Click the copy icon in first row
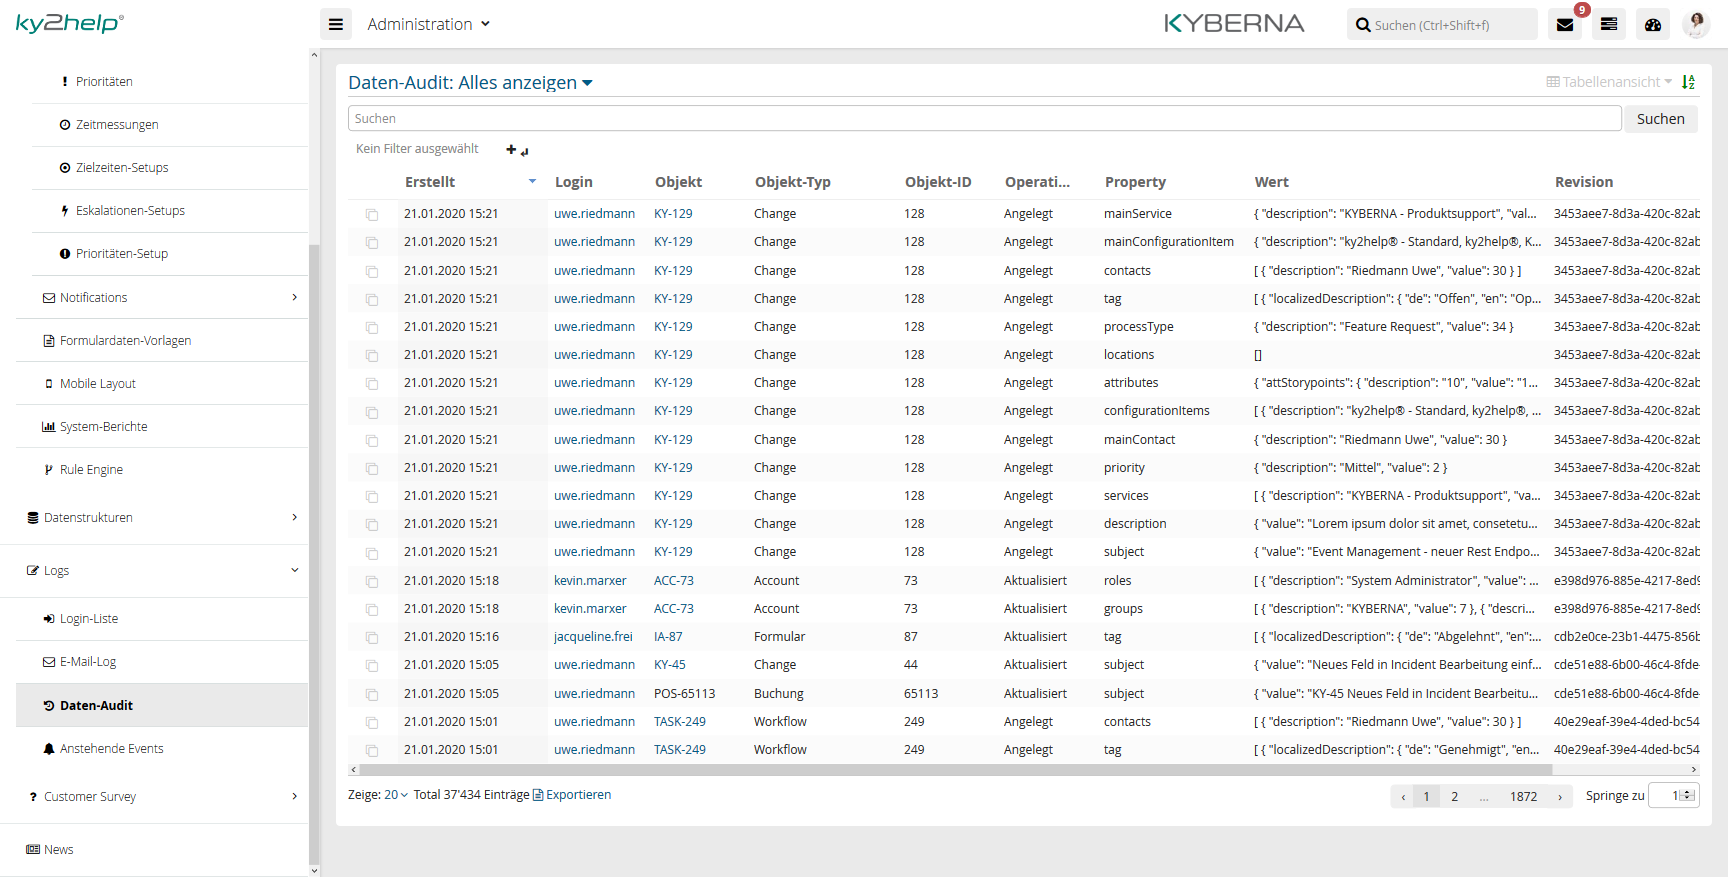The height and width of the screenshot is (877, 1728). [372, 215]
